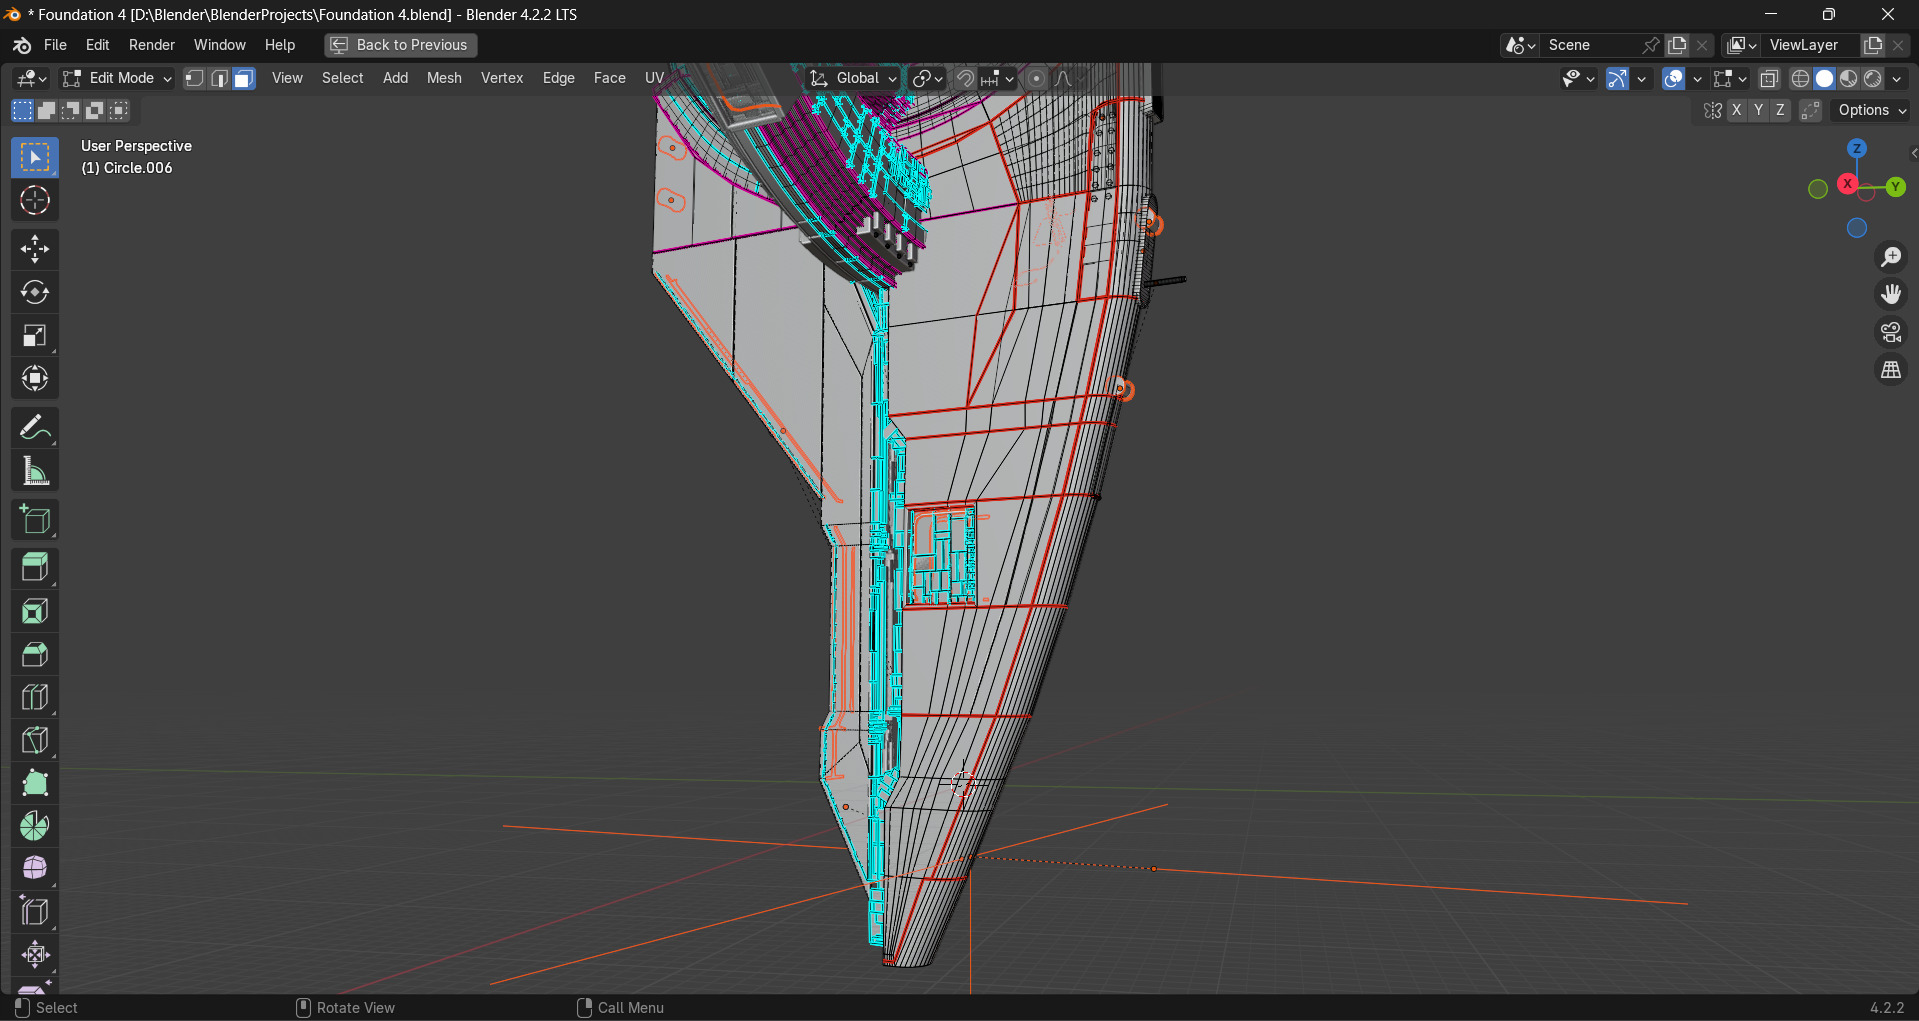The height and width of the screenshot is (1021, 1919).
Task: Toggle Y axis mesh mirror
Action: (1759, 111)
